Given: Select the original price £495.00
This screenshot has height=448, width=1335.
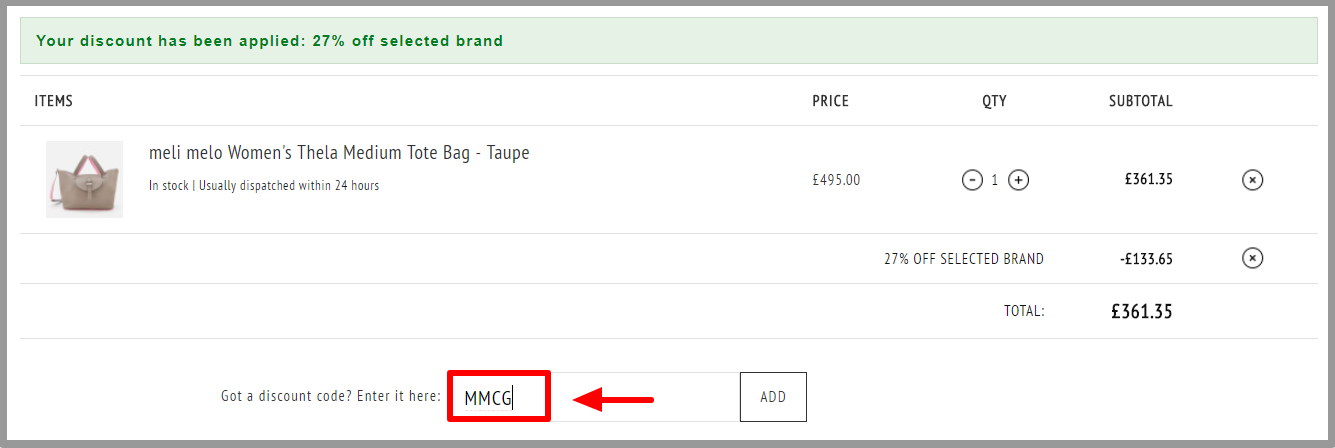Looking at the screenshot, I should 836,180.
